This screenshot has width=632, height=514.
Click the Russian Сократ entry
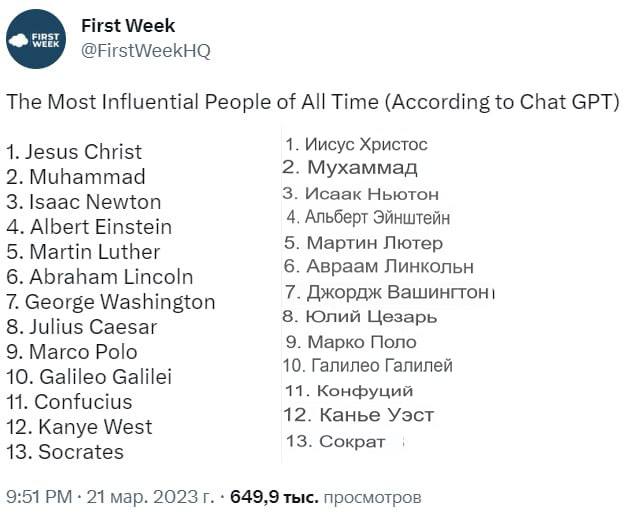coord(336,441)
